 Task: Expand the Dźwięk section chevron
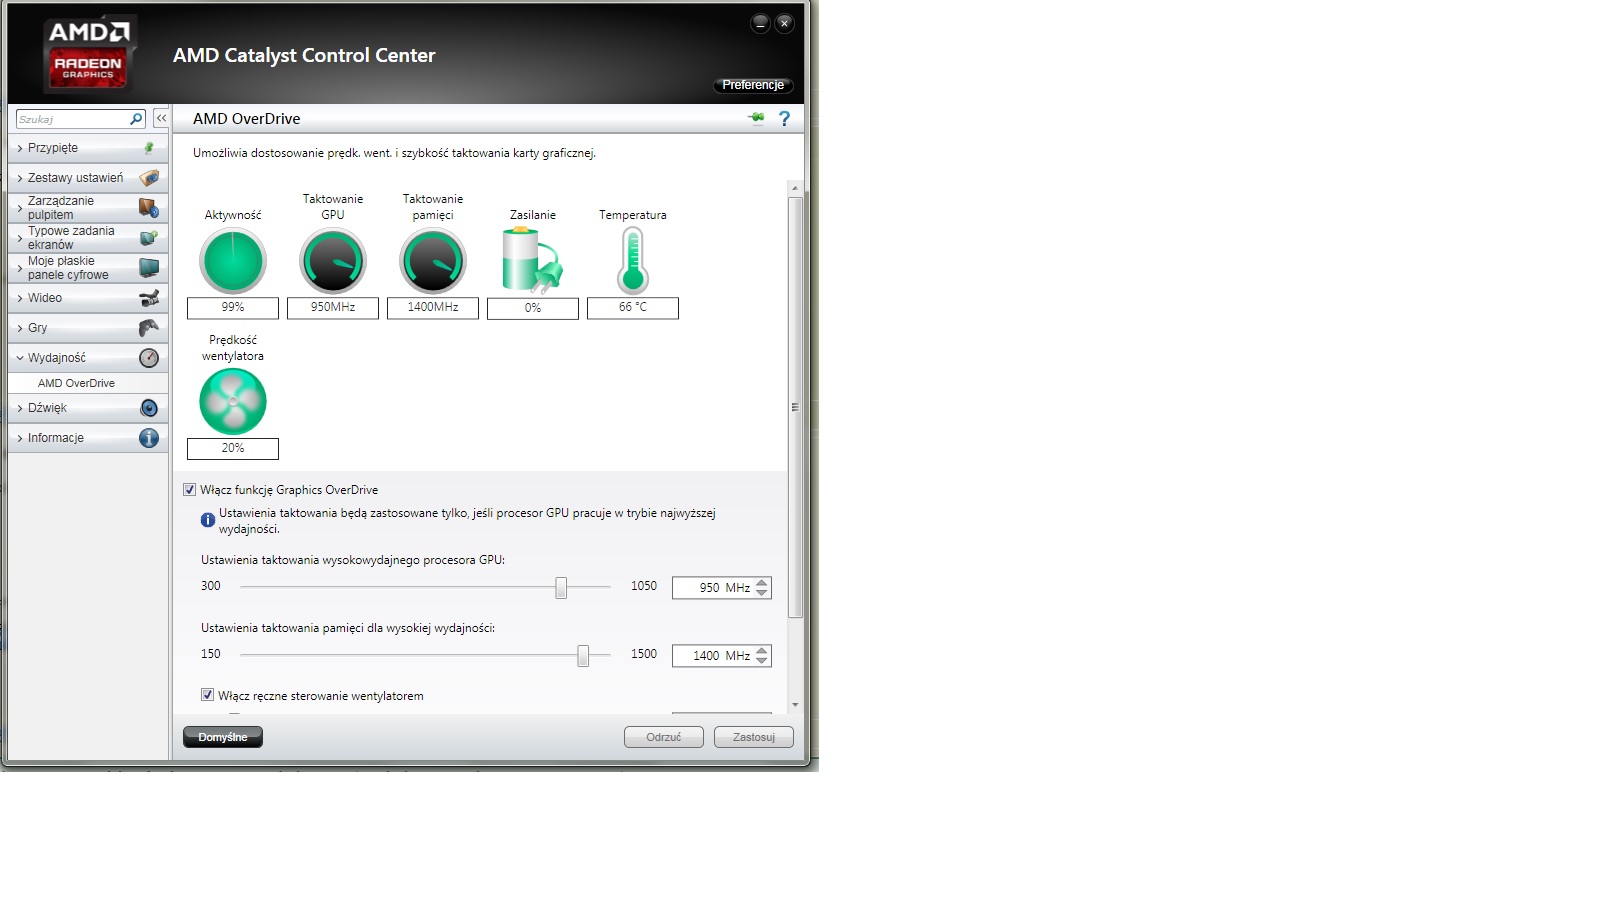[x=19, y=408]
